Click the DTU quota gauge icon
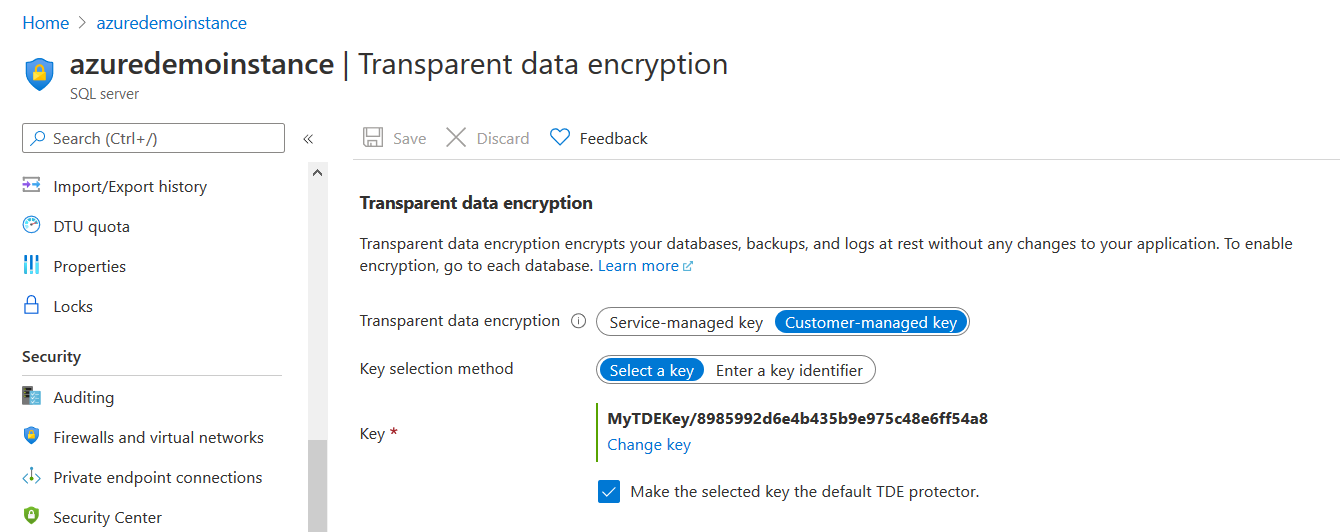Image resolution: width=1340 pixels, height=532 pixels. pos(32,226)
